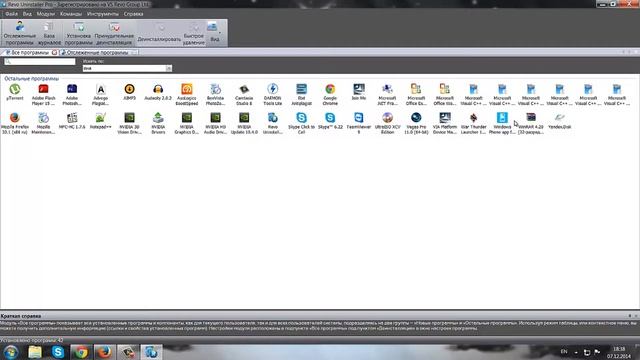Screen dimensions: 640x360
Task: Select the NVIDIA HD Audio Driver icon
Action: 215,118
